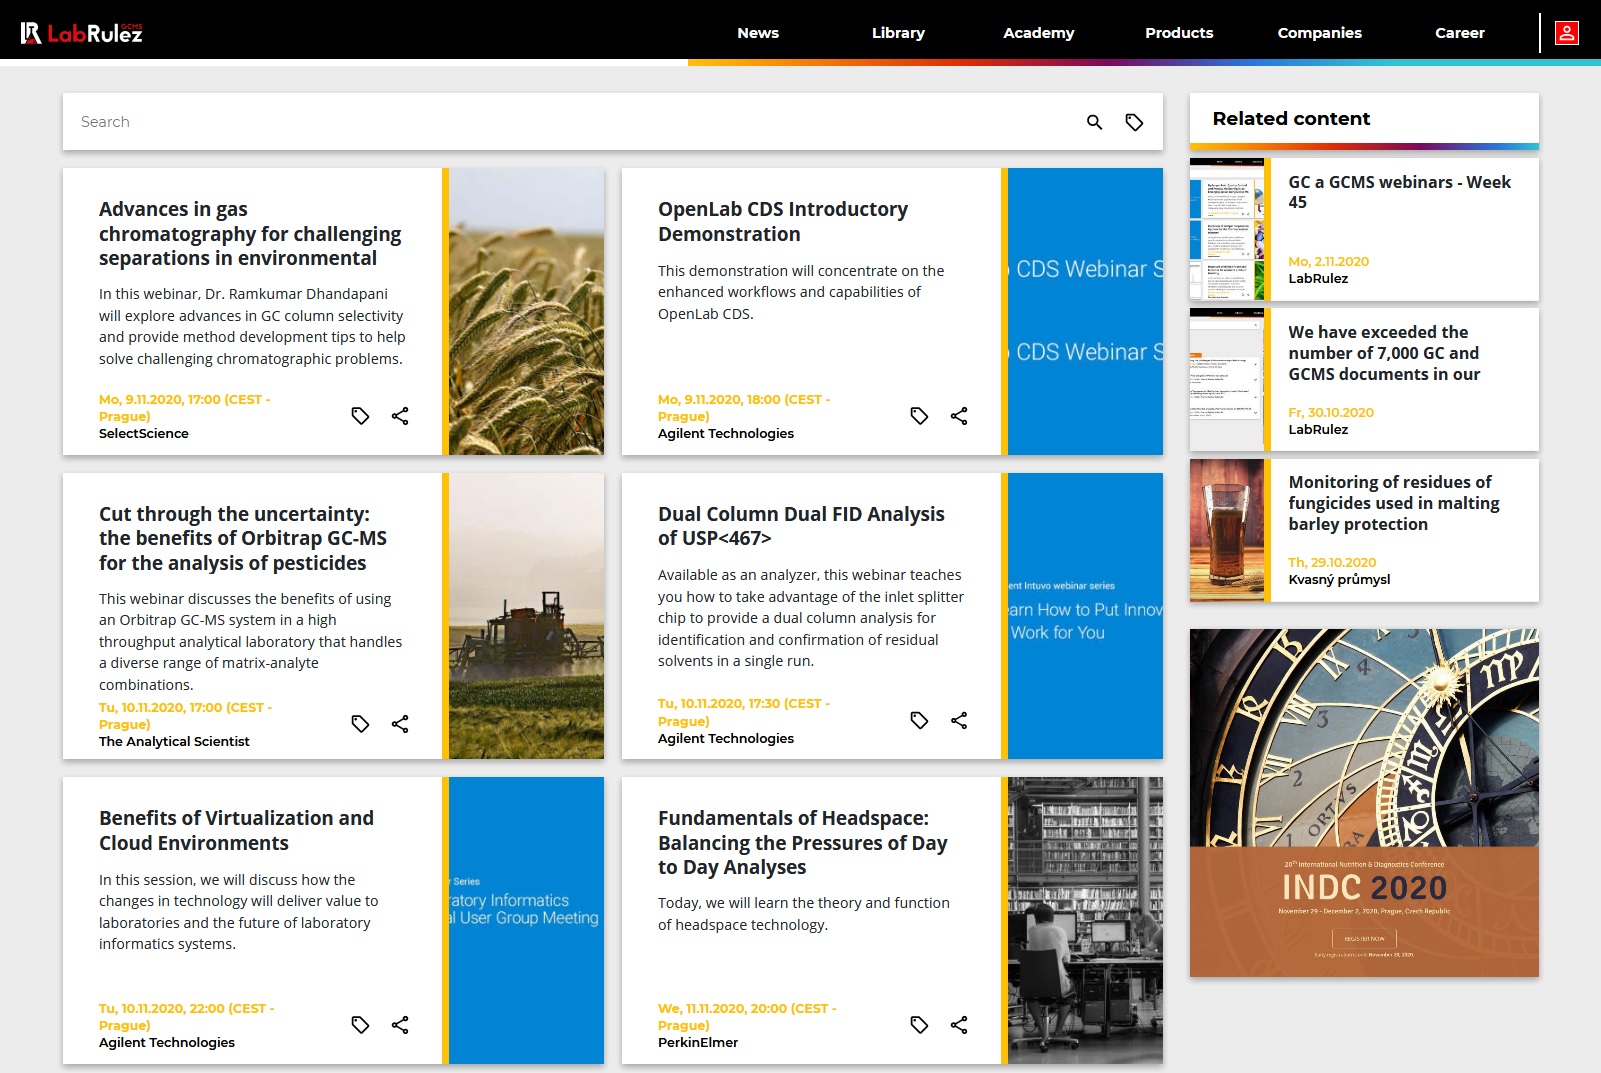This screenshot has width=1601, height=1073.
Task: Click the INDC 2020 conference banner
Action: click(1364, 803)
